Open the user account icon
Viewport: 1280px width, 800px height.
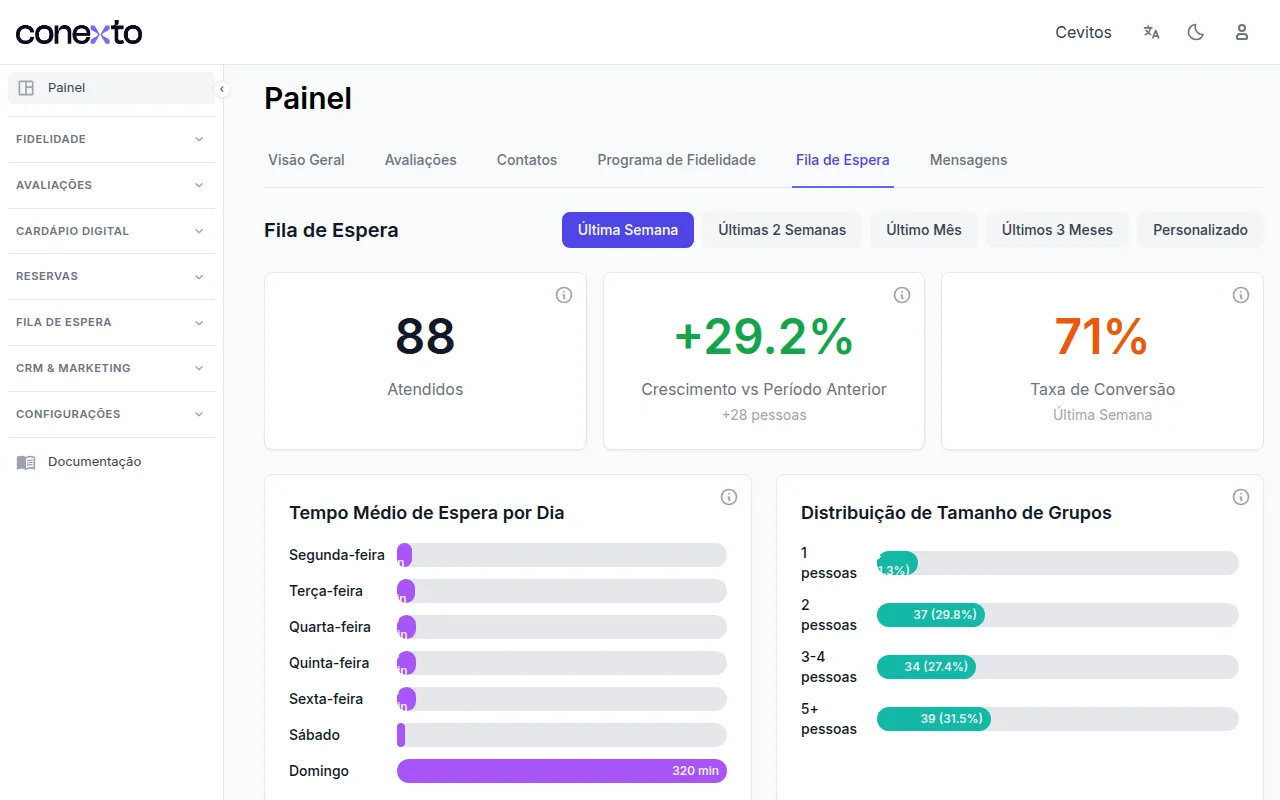(x=1242, y=32)
